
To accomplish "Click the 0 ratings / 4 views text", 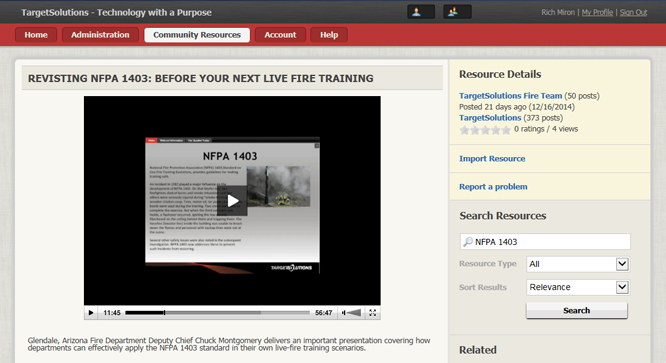I will [546, 129].
